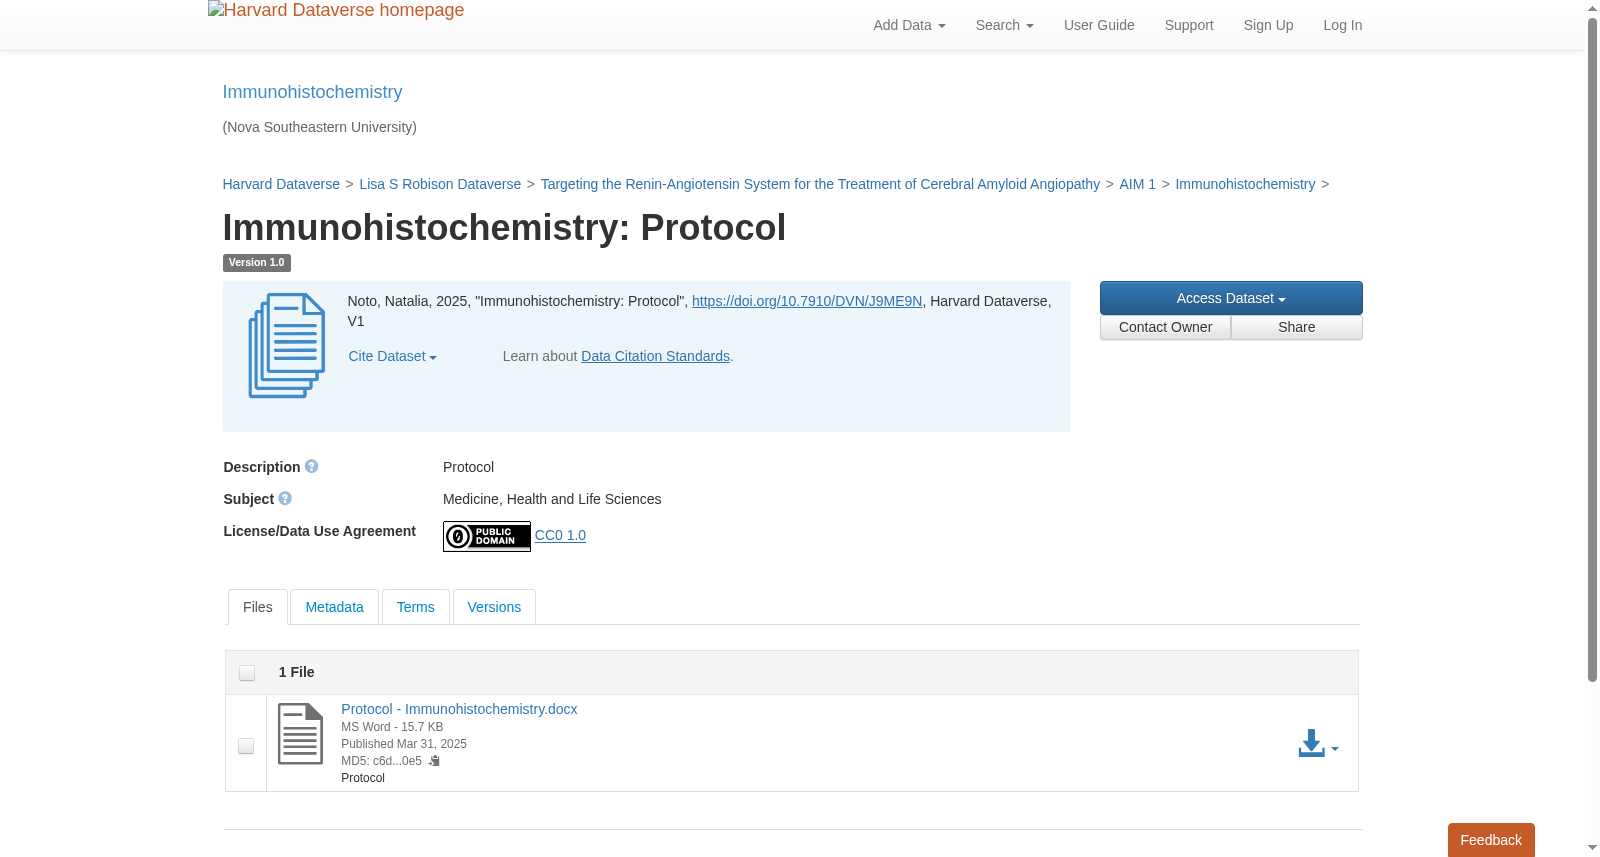Click the Word document file icon
1600x857 pixels.
point(300,734)
